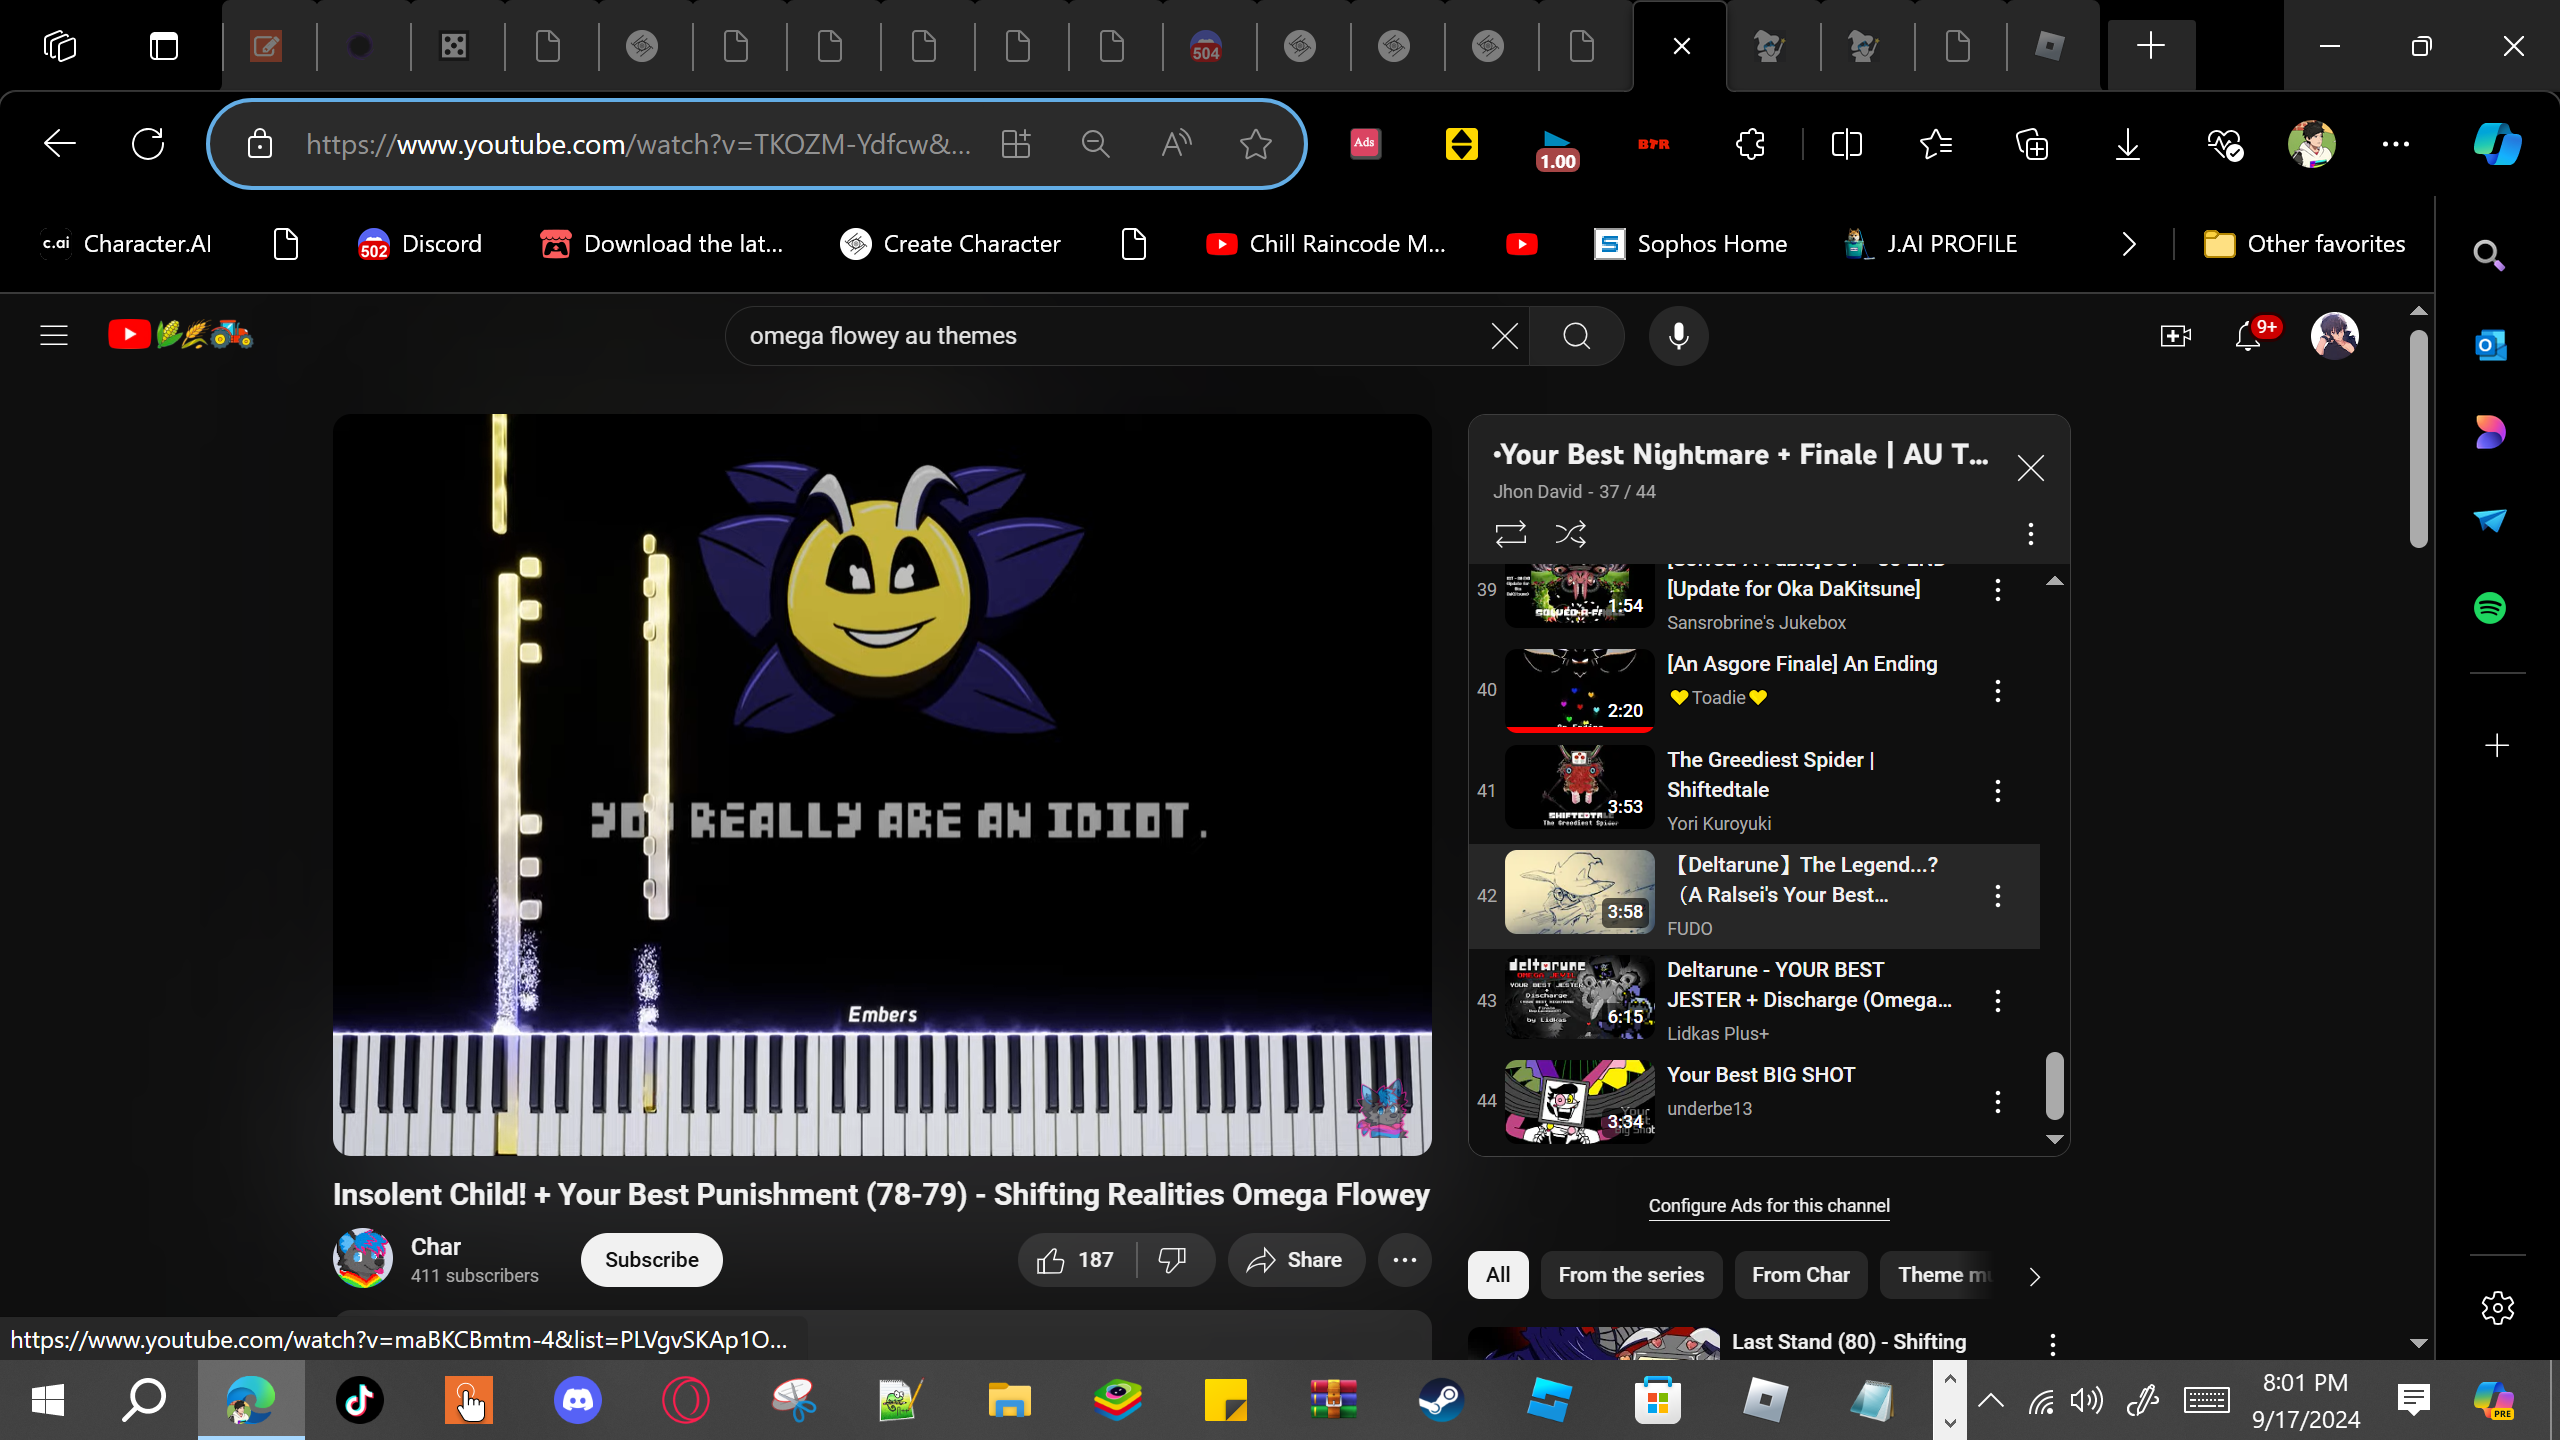Click the dislike thumbs down icon
The height and width of the screenshot is (1440, 2560).
[1172, 1260]
